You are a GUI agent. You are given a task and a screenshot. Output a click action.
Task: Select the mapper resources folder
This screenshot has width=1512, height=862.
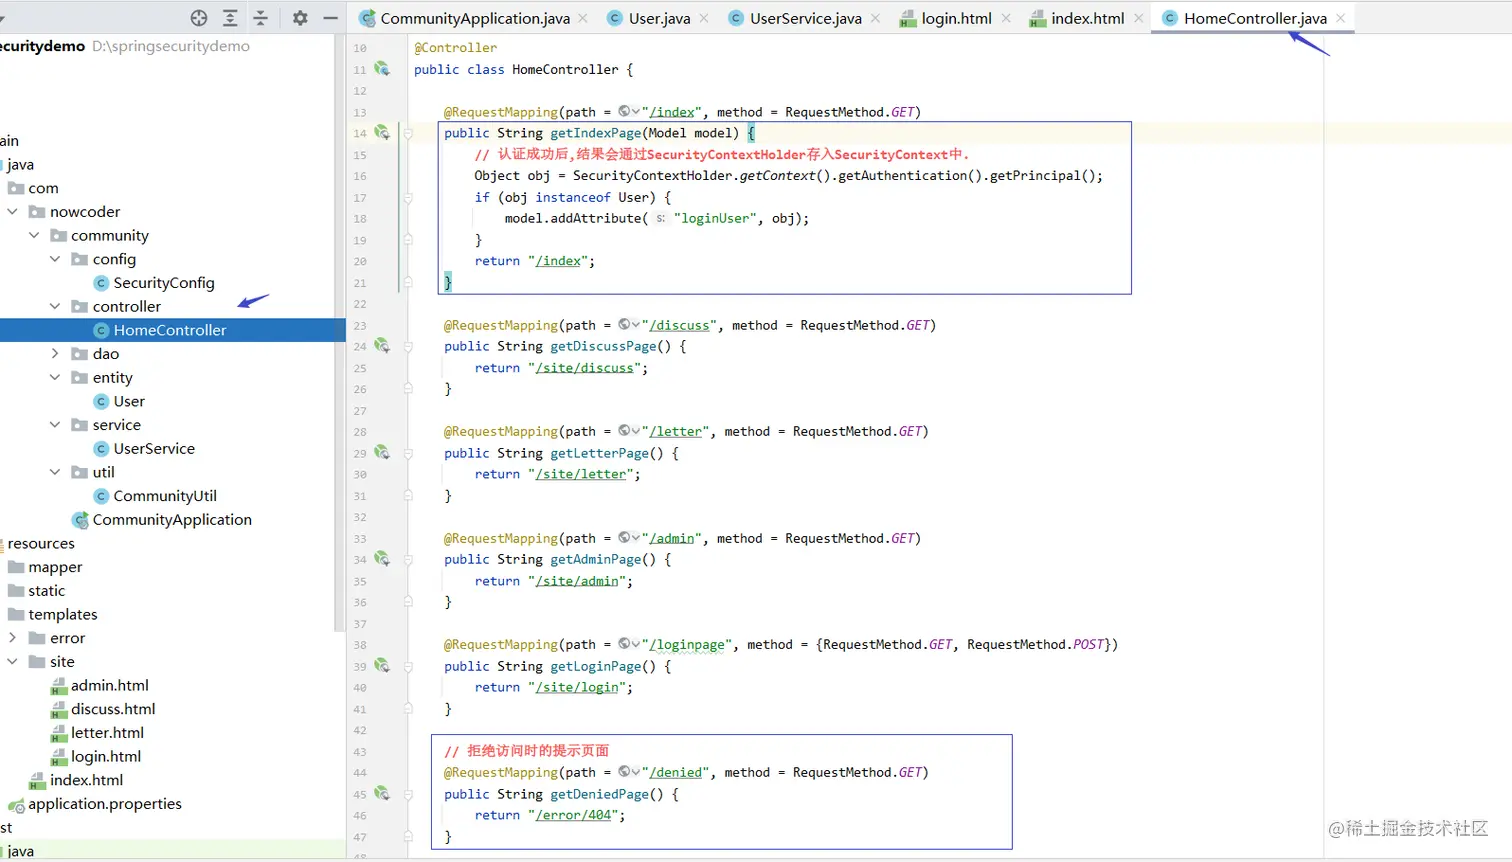(45, 567)
